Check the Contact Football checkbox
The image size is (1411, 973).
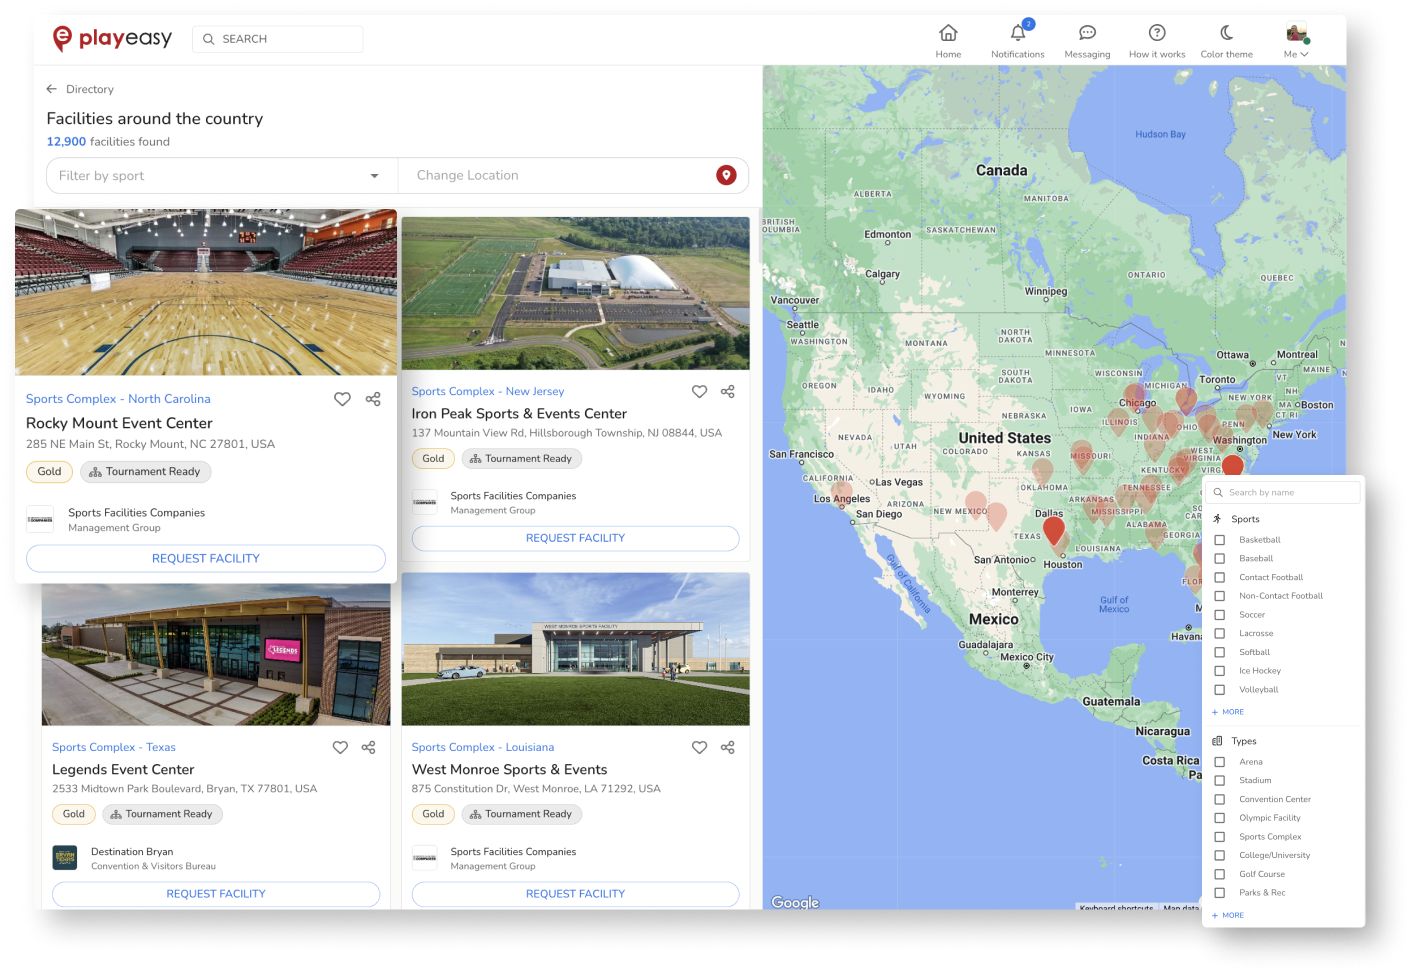pos(1219,577)
